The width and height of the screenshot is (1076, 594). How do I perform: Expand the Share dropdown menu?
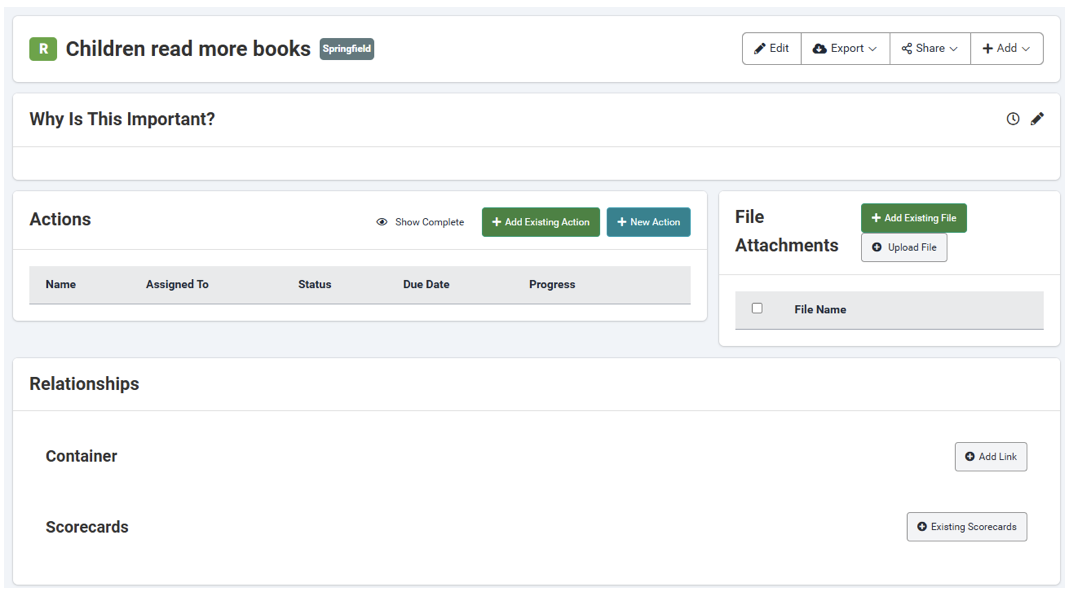[x=929, y=49]
